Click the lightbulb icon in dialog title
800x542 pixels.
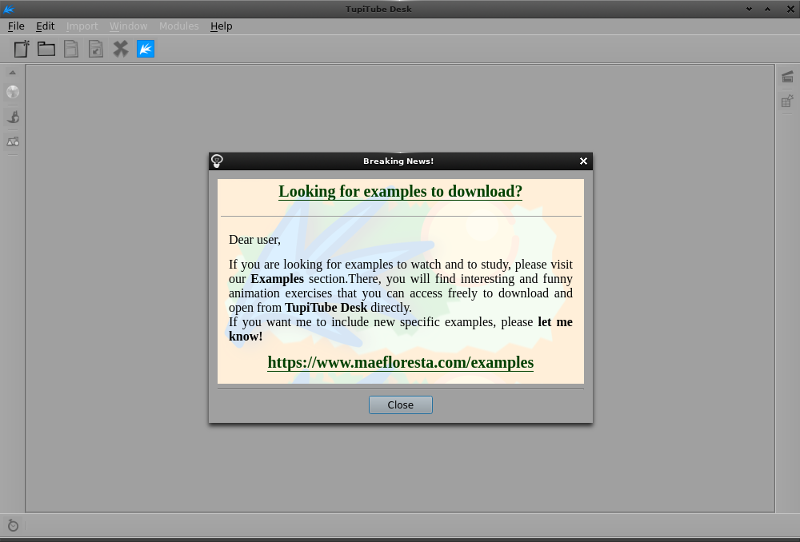[217, 161]
